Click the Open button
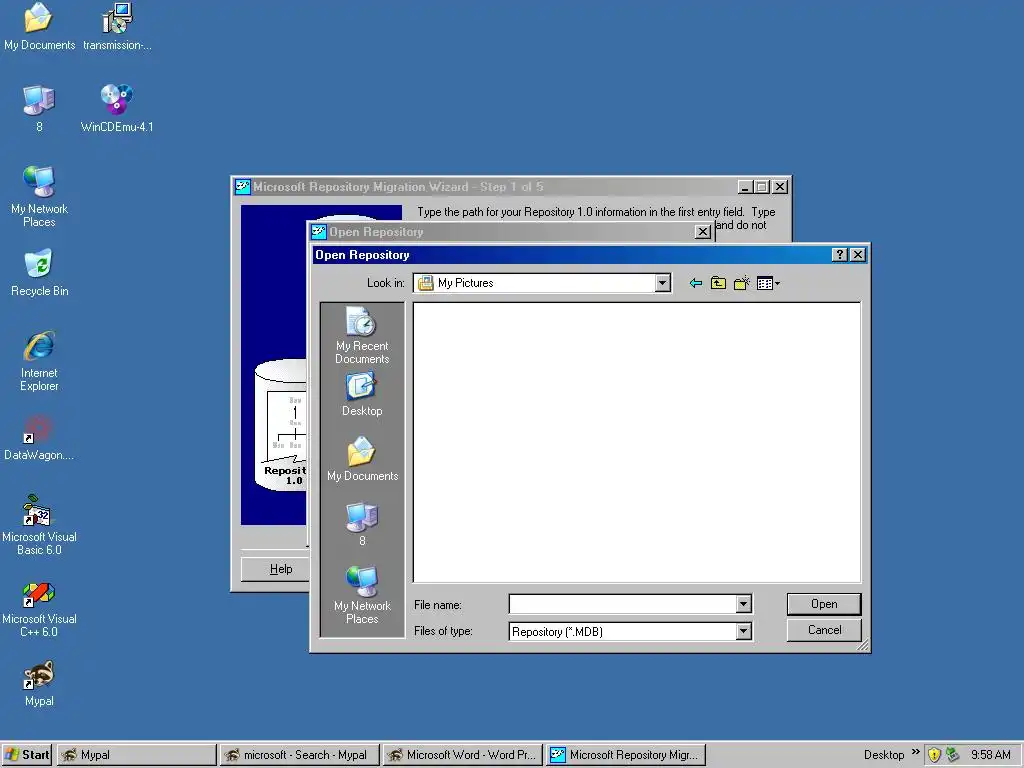This screenshot has width=1024, height=768. tap(824, 604)
